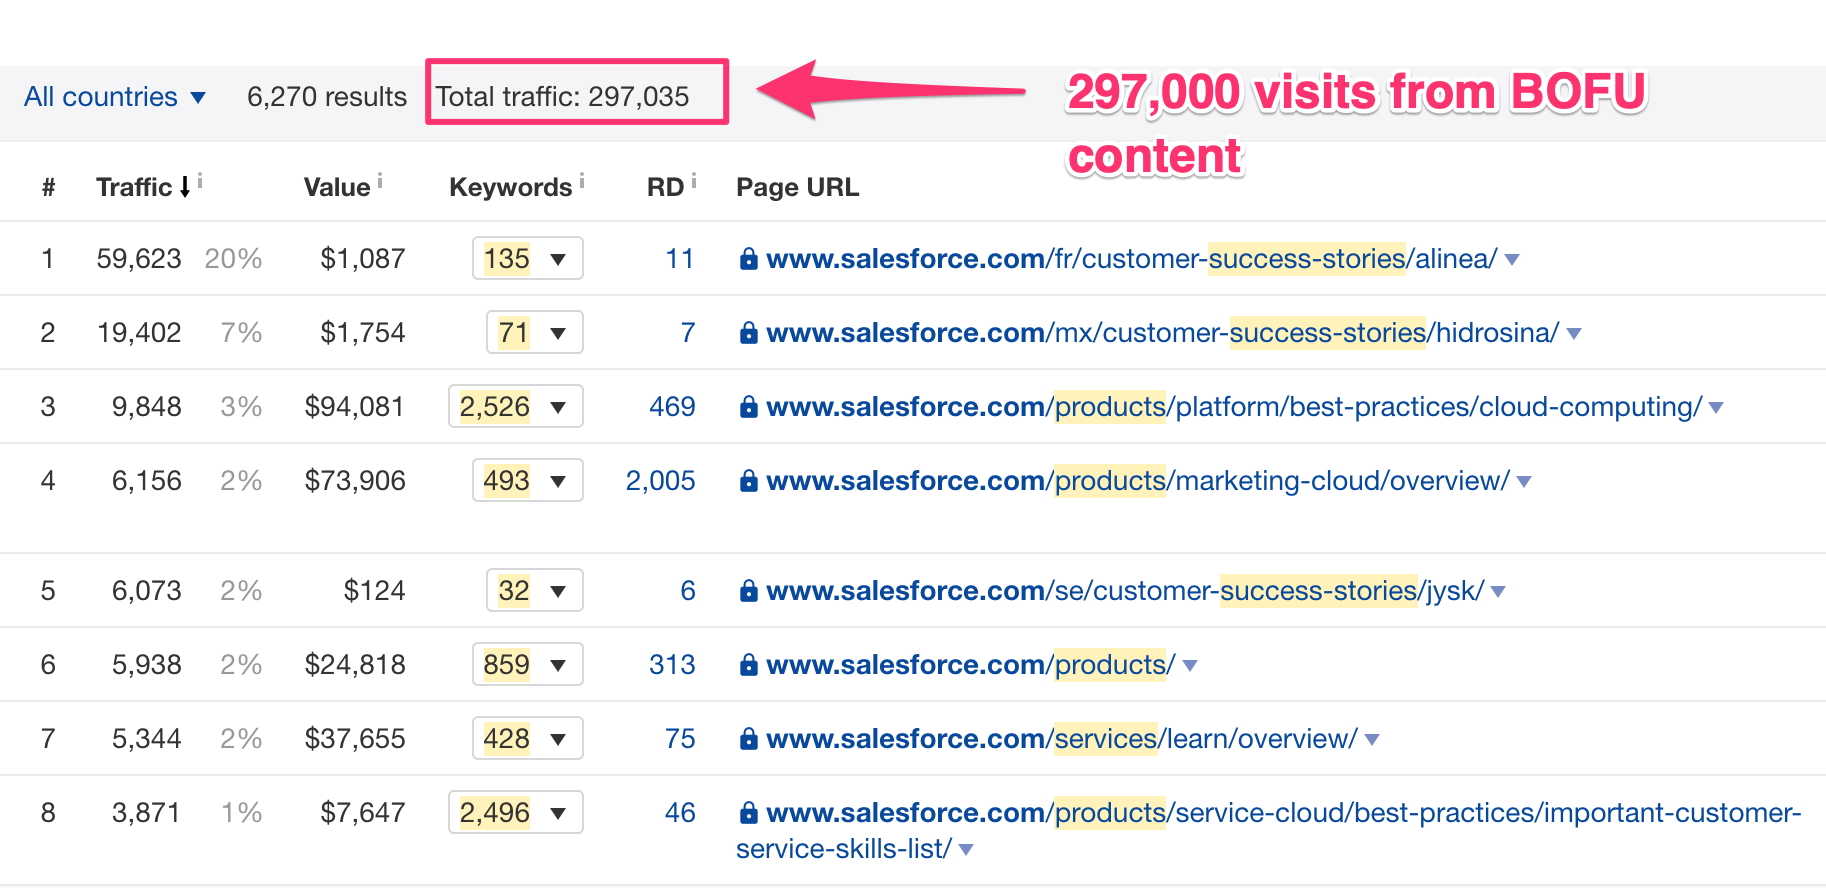Open referring domains count 469
1826x888 pixels.
click(x=672, y=407)
